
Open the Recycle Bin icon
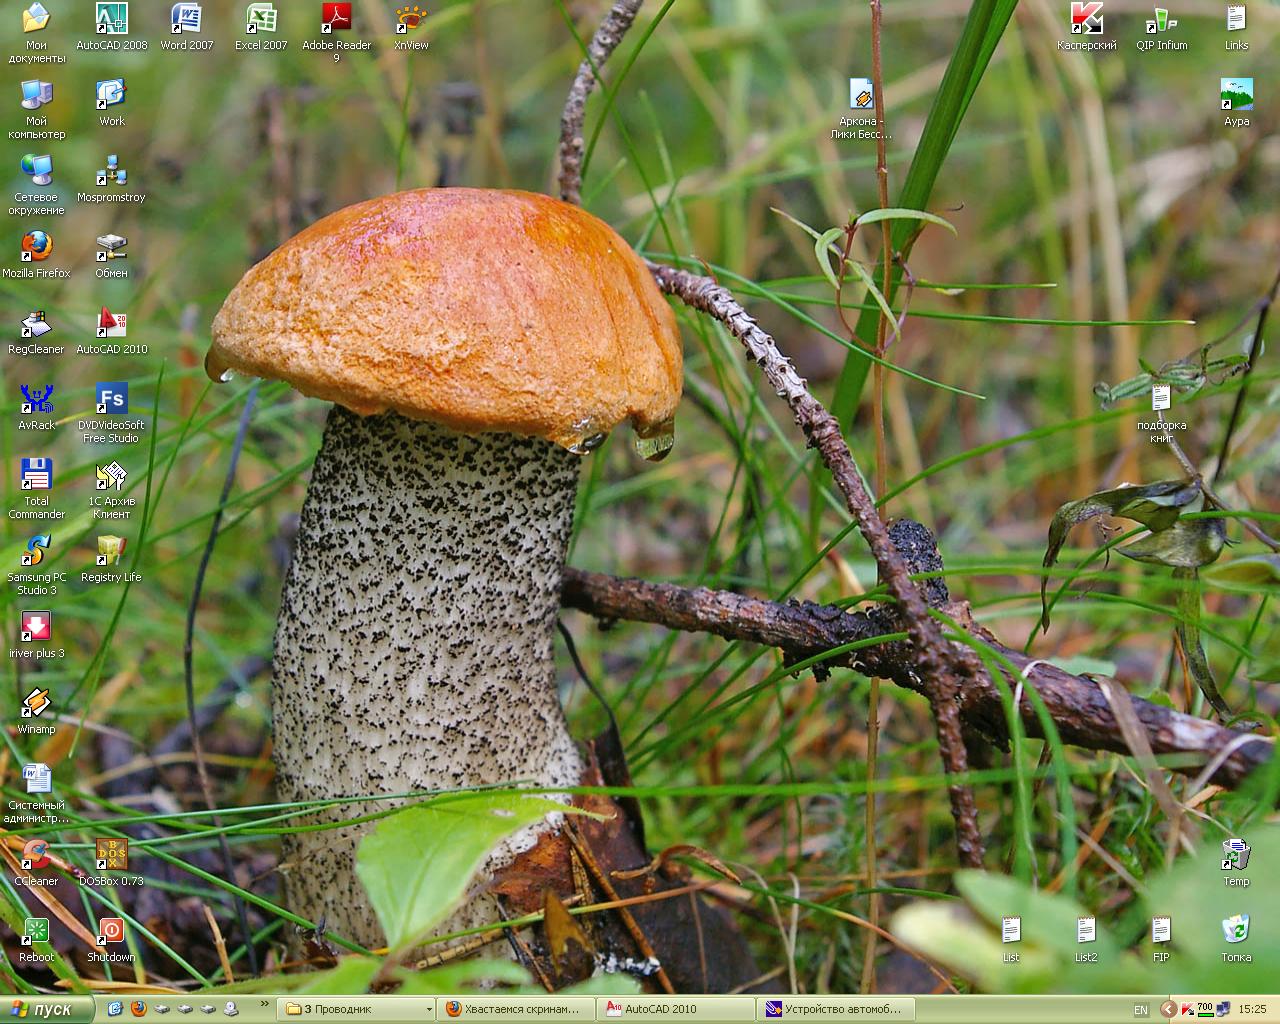1236,931
